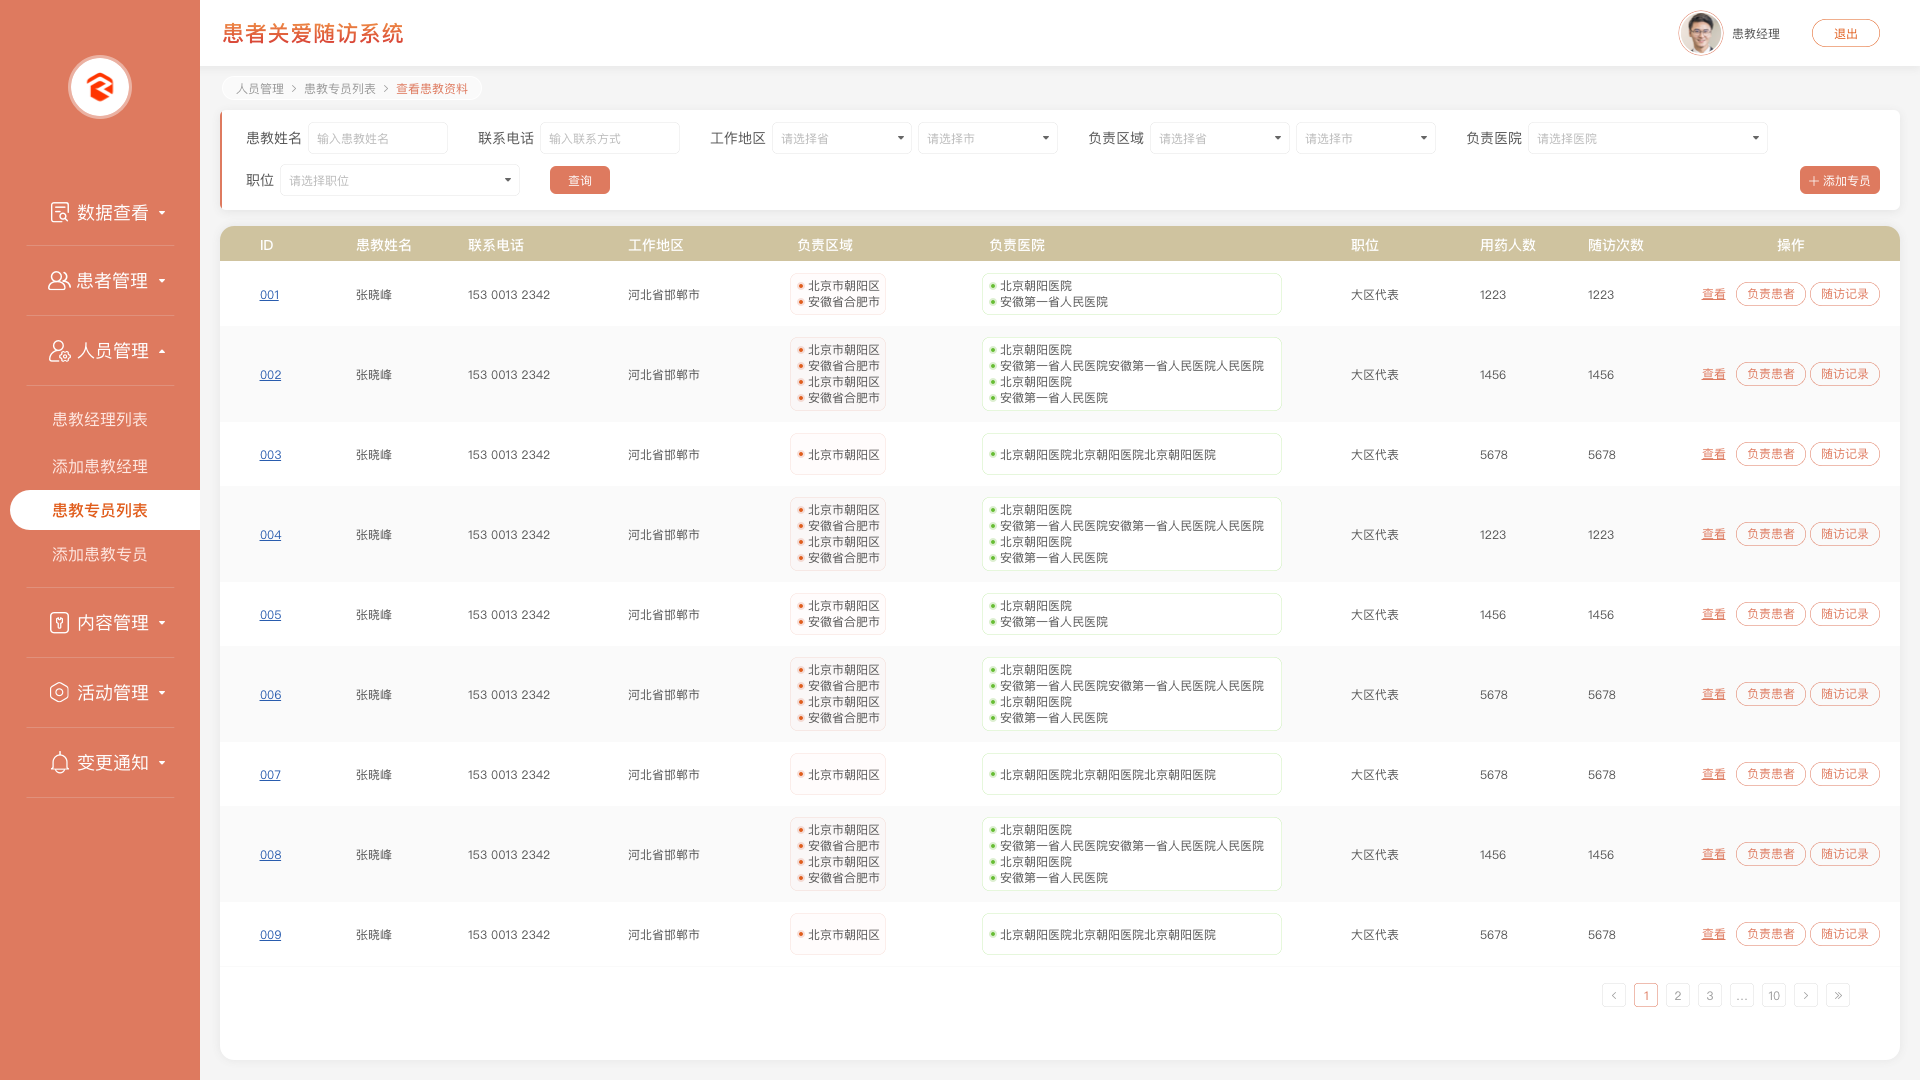Click 患教专员列表 breadcrumb

point(340,89)
